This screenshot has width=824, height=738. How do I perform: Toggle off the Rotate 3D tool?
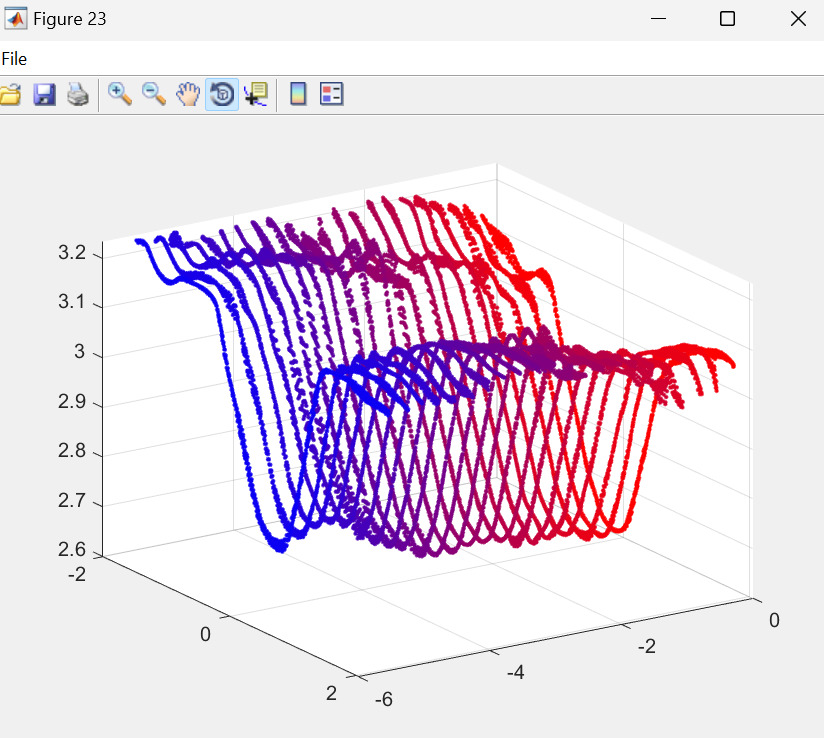[222, 95]
